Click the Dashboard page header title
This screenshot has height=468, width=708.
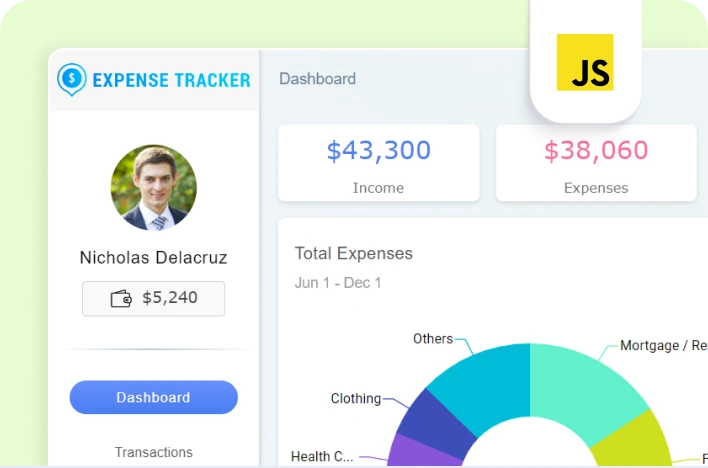317,79
